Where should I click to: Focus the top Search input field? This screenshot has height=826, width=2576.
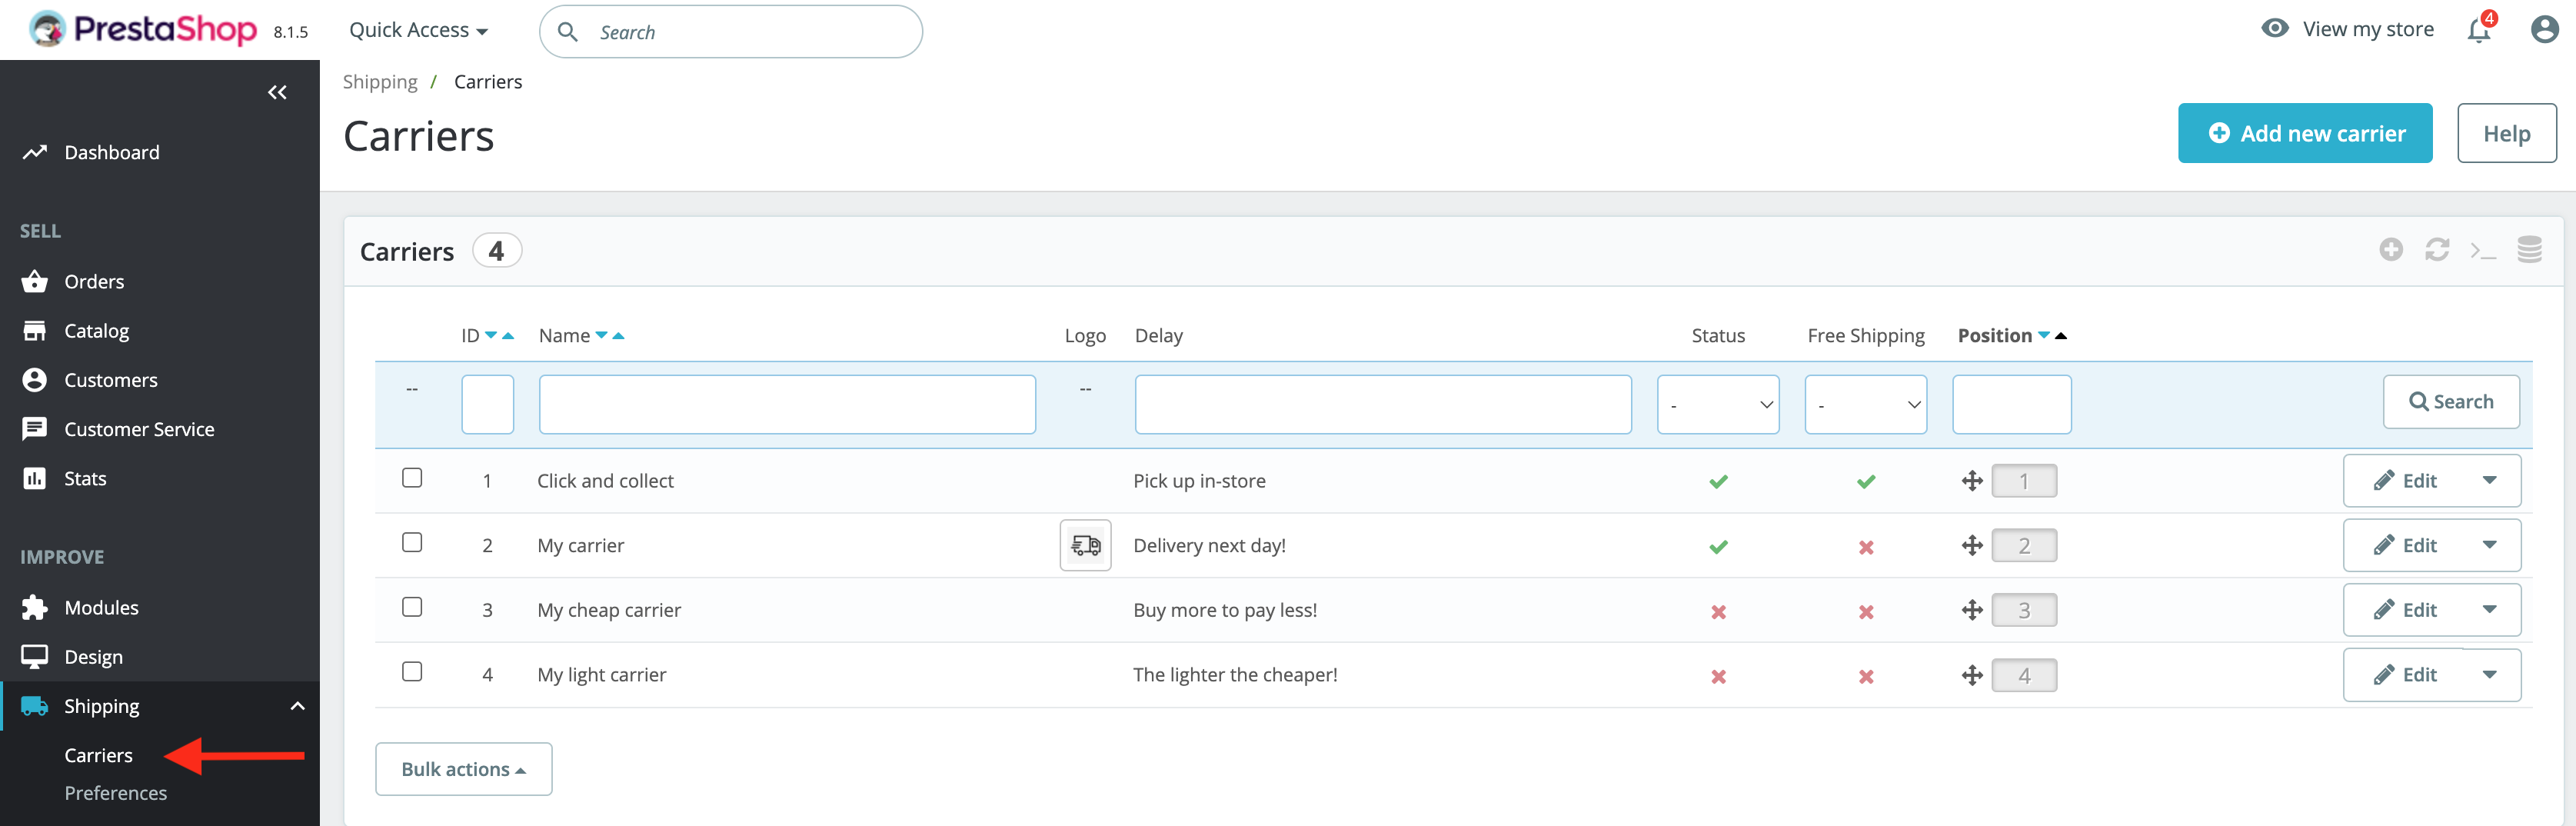[731, 32]
